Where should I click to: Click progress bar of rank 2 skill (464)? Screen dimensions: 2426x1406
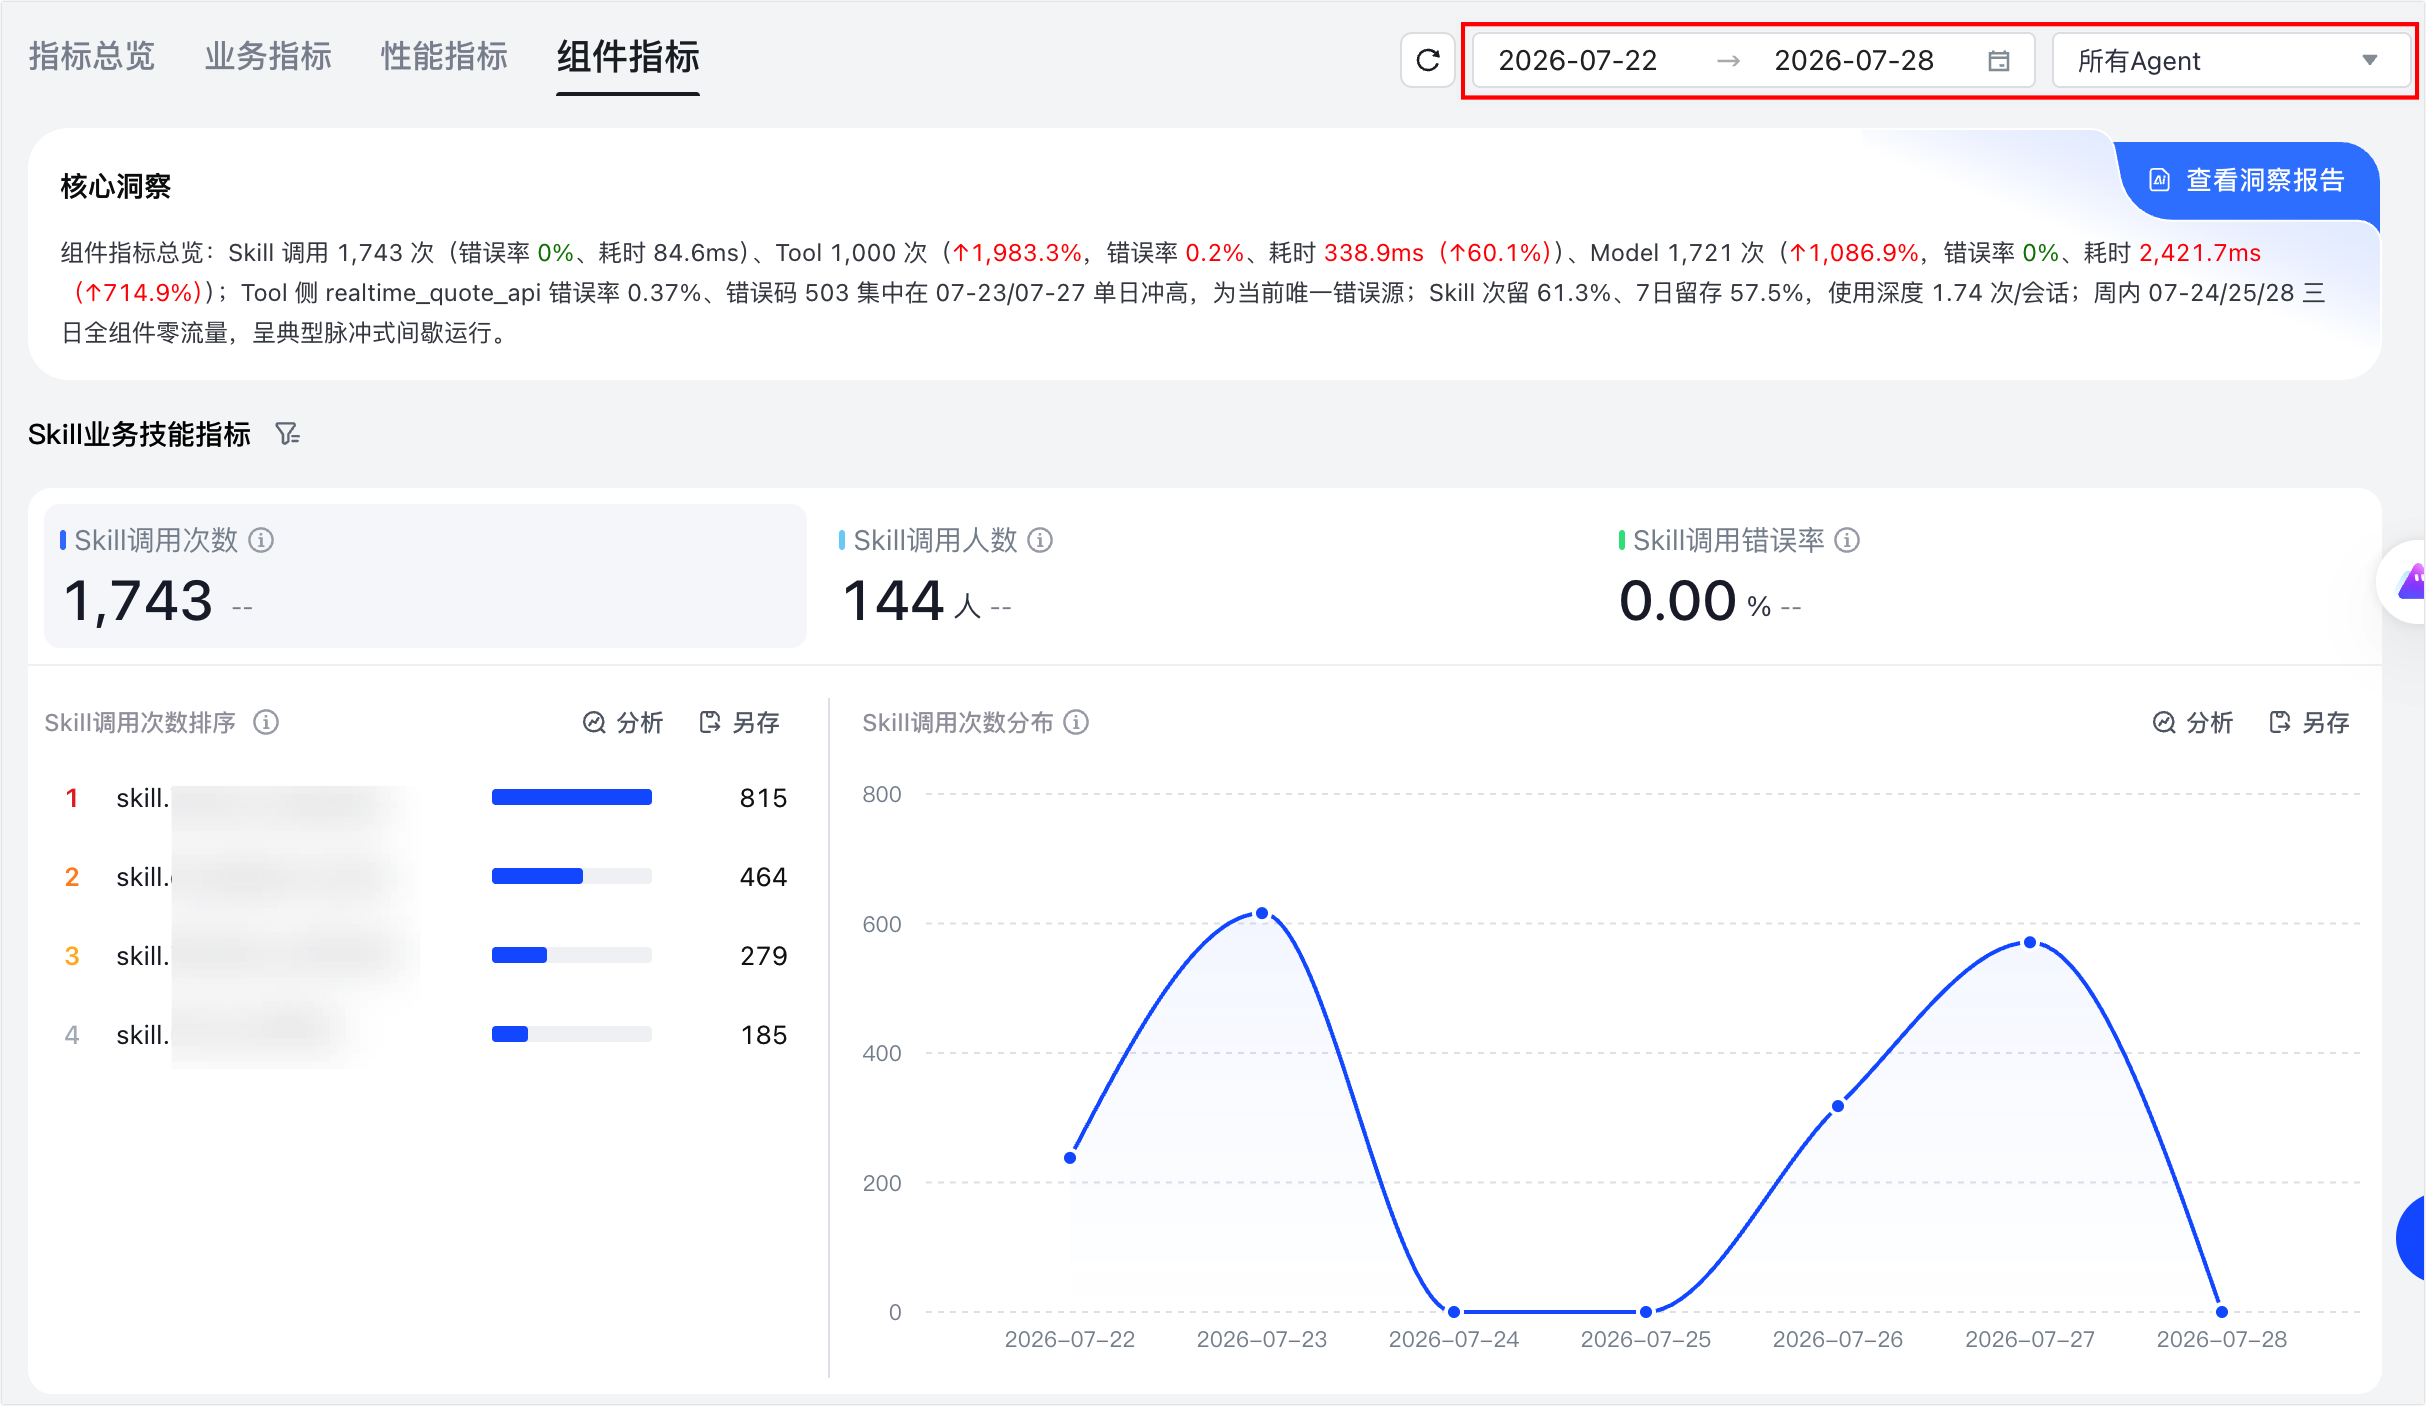click(571, 876)
